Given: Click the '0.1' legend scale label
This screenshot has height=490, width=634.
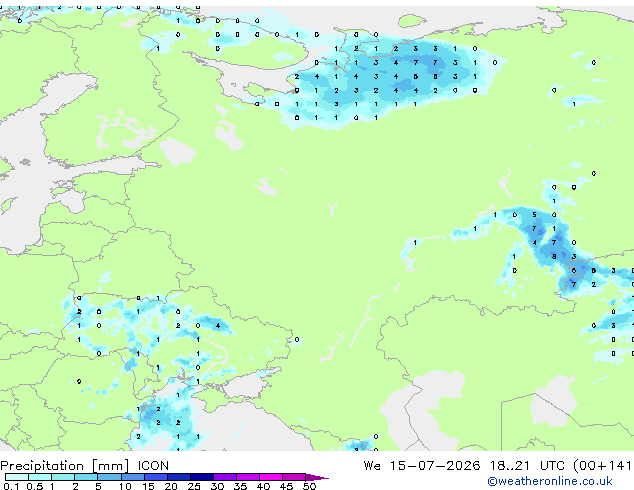Looking at the screenshot, I should pos(11,486).
